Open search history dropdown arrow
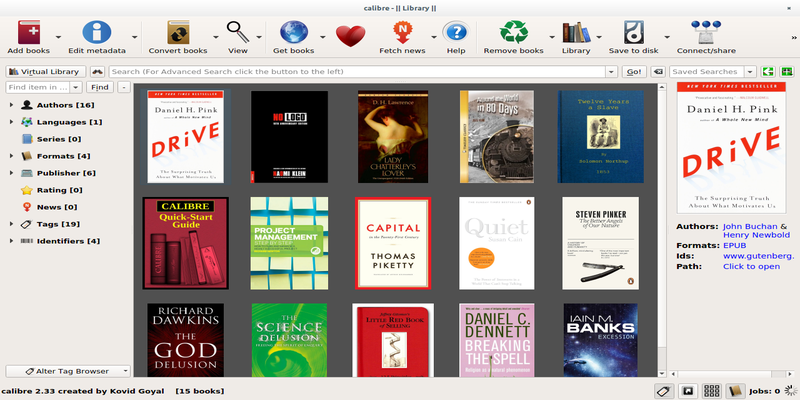This screenshot has height=400, width=800. coord(612,72)
